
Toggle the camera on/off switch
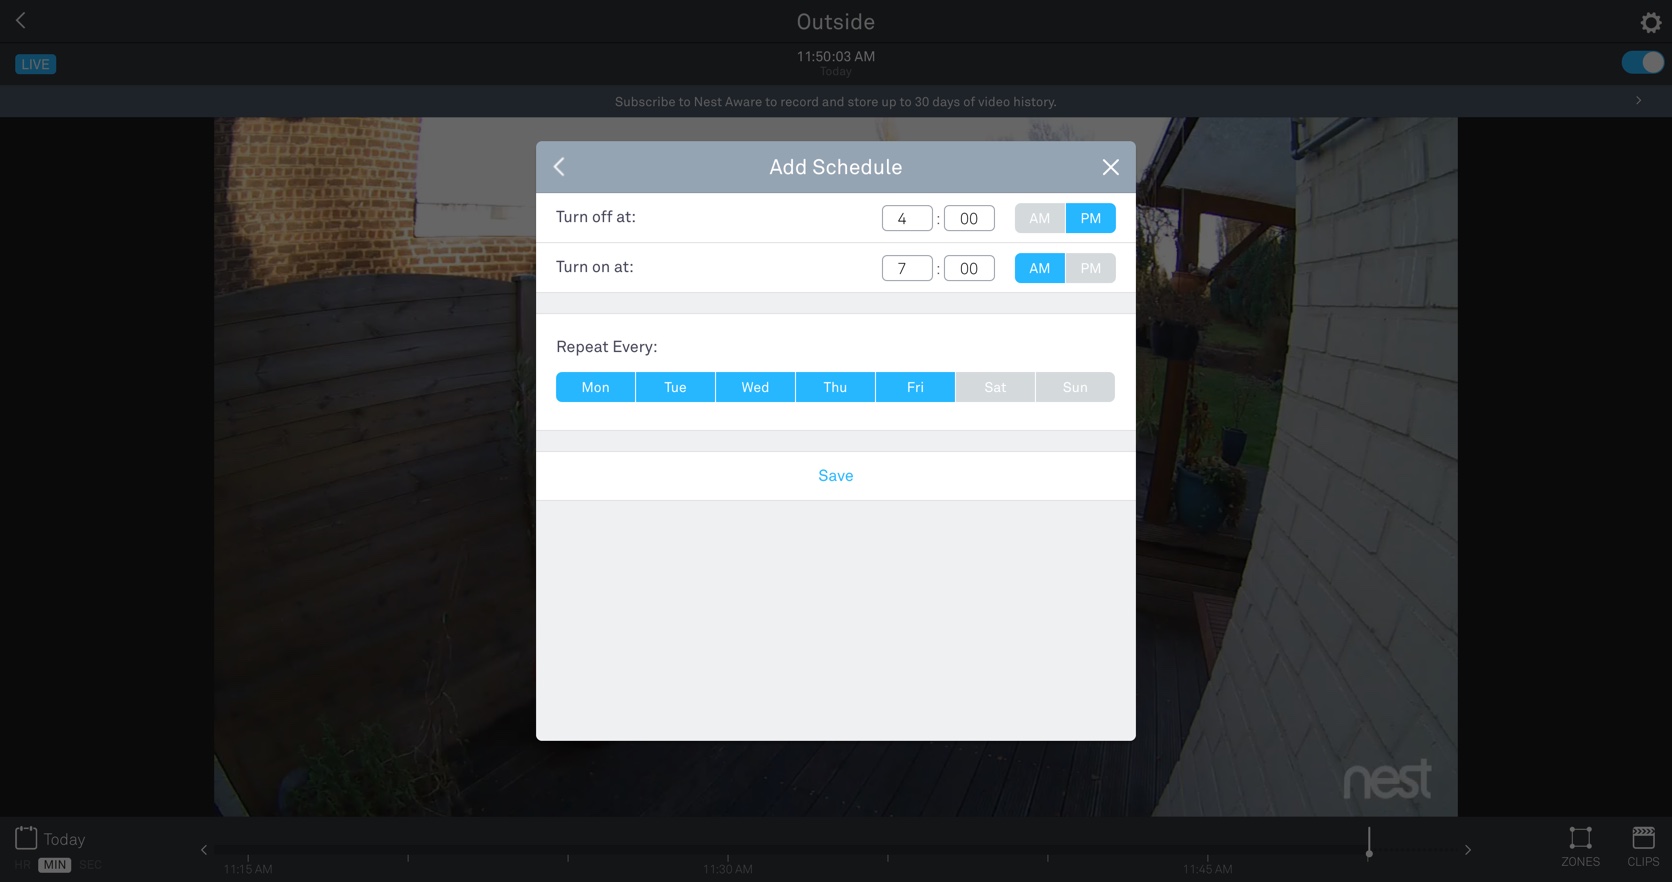(1642, 63)
